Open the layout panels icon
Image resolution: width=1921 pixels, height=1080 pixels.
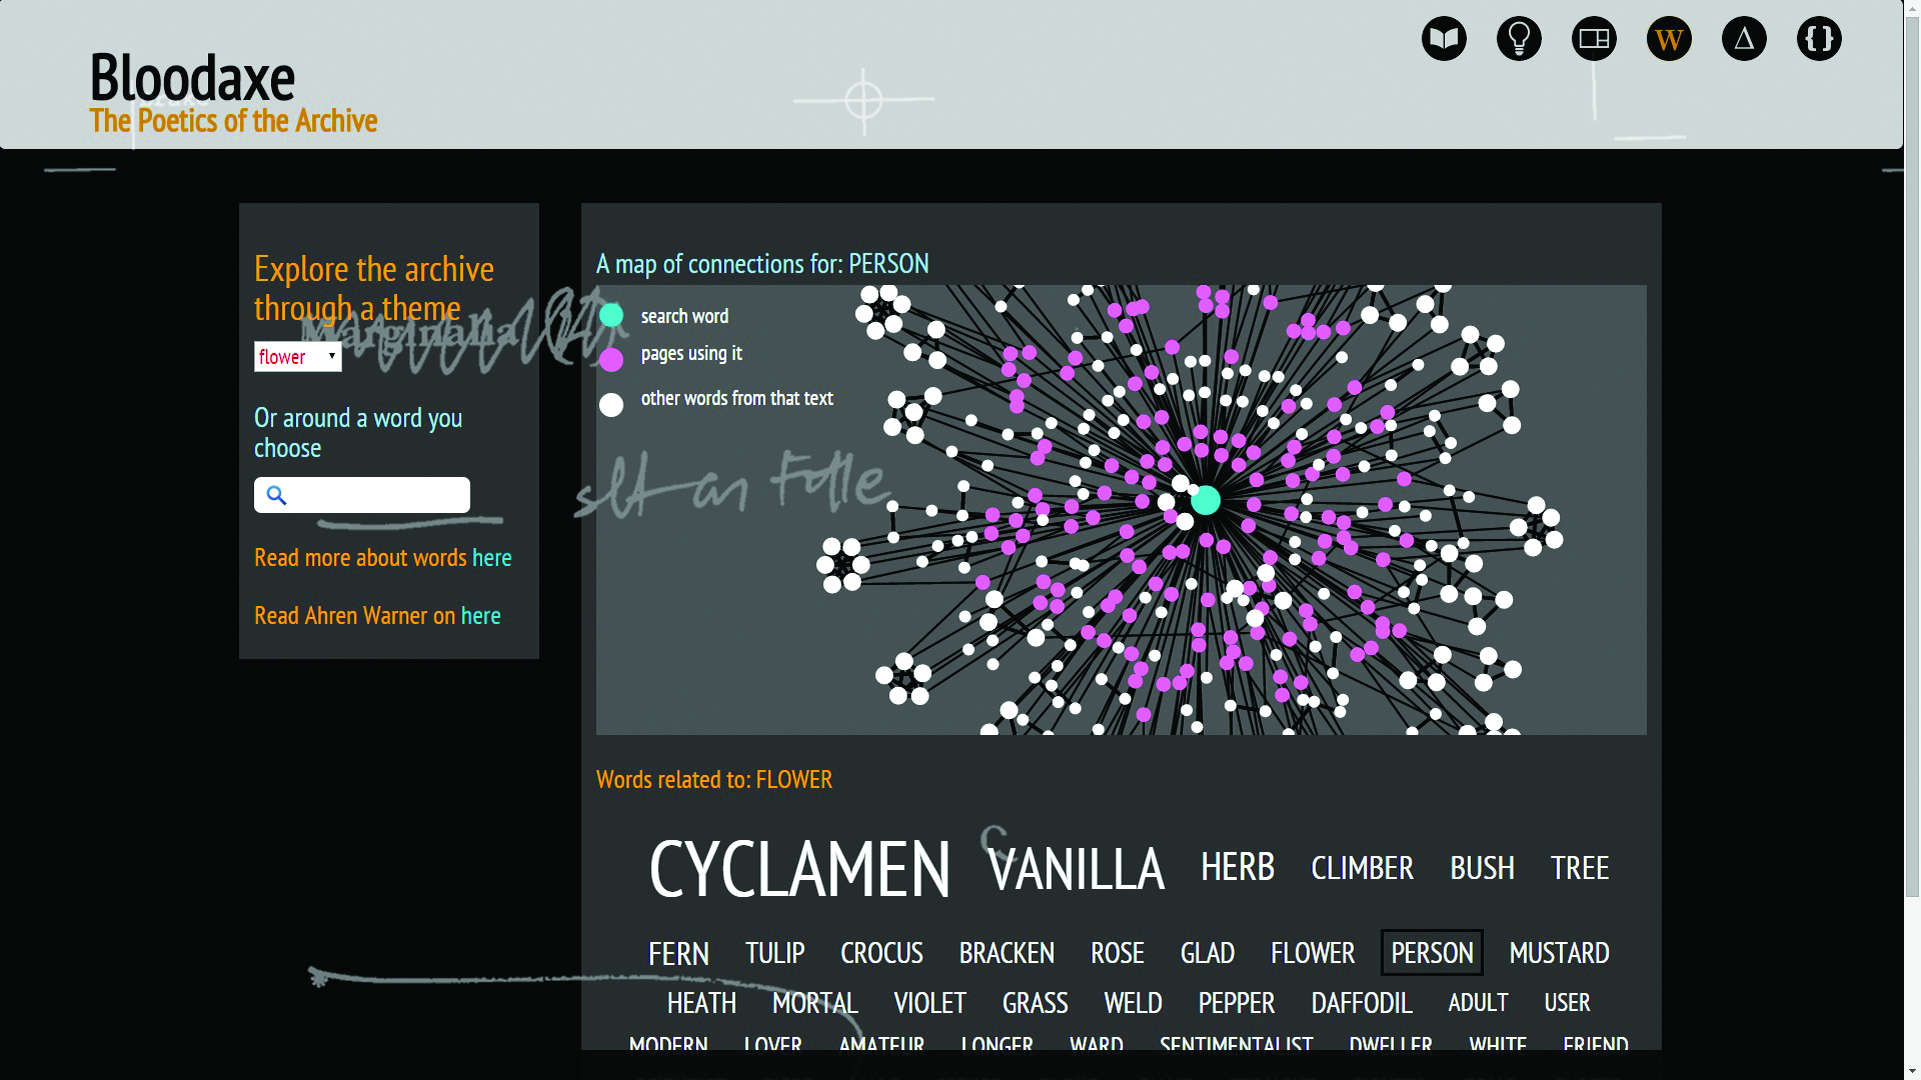tap(1593, 39)
